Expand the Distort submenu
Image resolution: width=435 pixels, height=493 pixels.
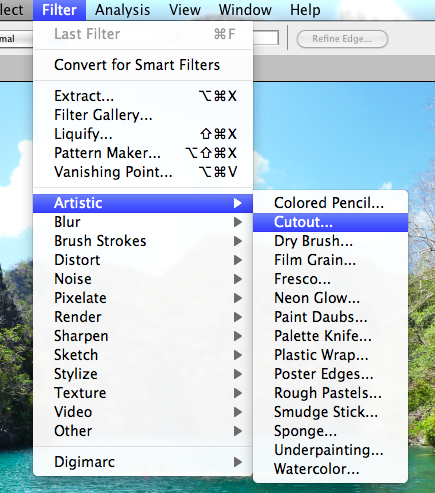[143, 260]
